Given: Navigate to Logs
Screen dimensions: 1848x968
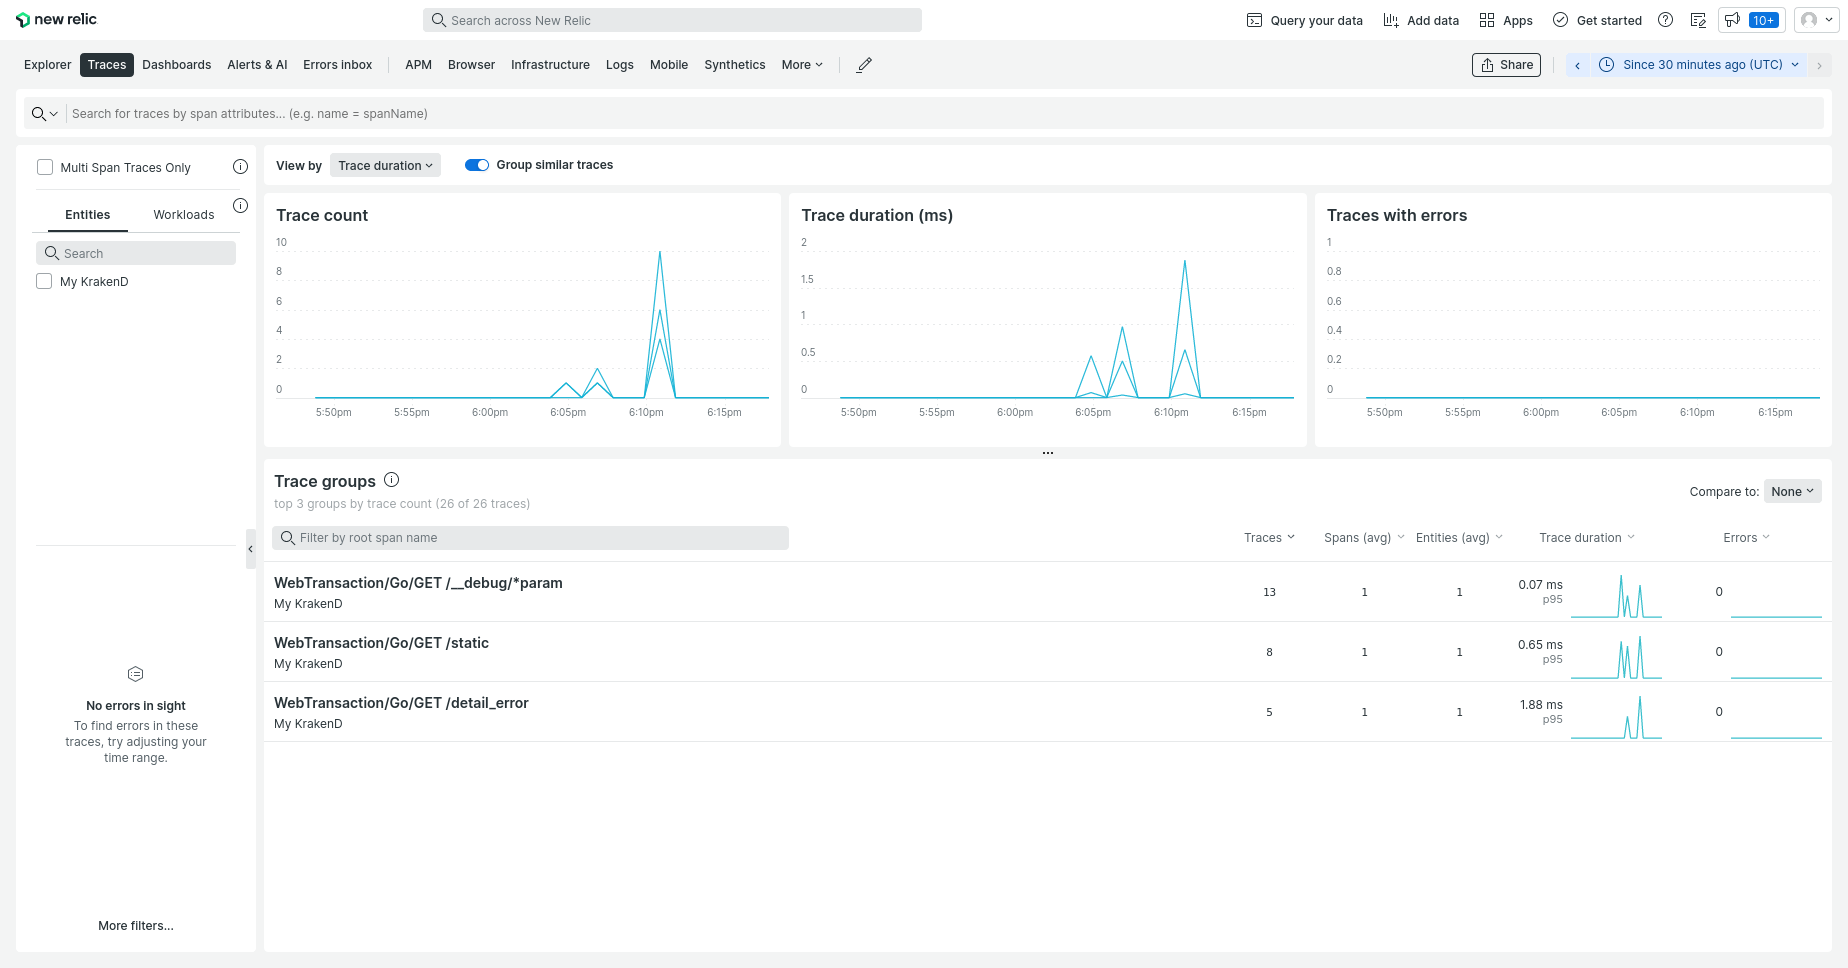Looking at the screenshot, I should click(x=620, y=65).
